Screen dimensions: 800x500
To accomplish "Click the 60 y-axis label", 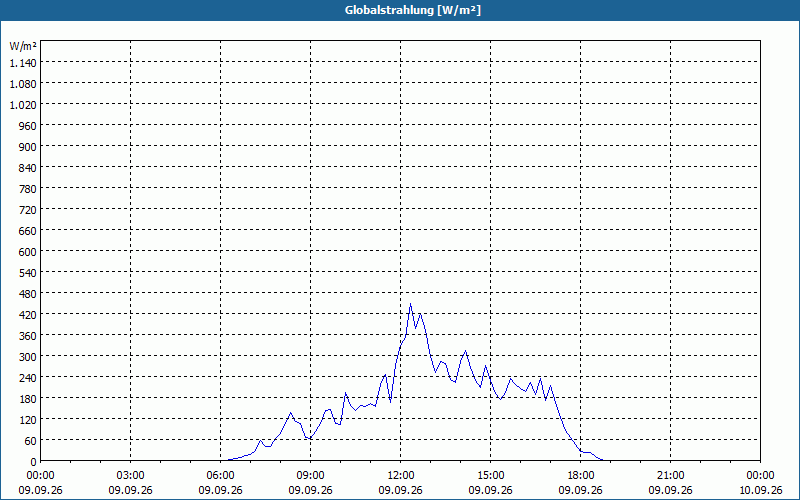I will coord(31,440).
